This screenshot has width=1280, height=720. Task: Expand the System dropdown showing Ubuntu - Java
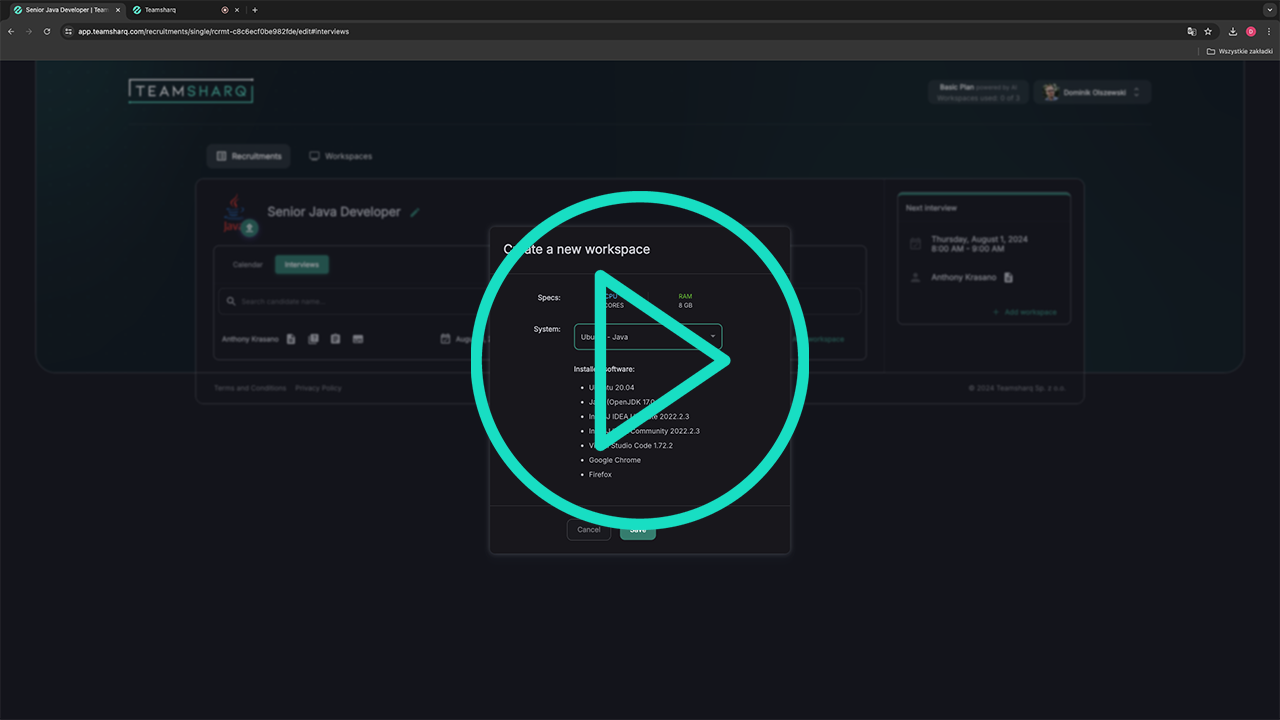pyautogui.click(x=648, y=337)
